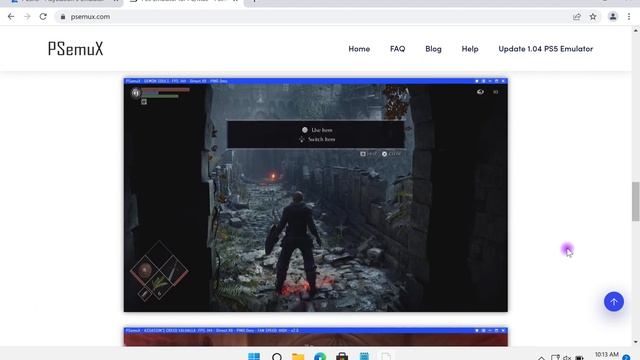Click the site lock icon in address bar
Screen dimensions: 640x360
click(x=62, y=17)
